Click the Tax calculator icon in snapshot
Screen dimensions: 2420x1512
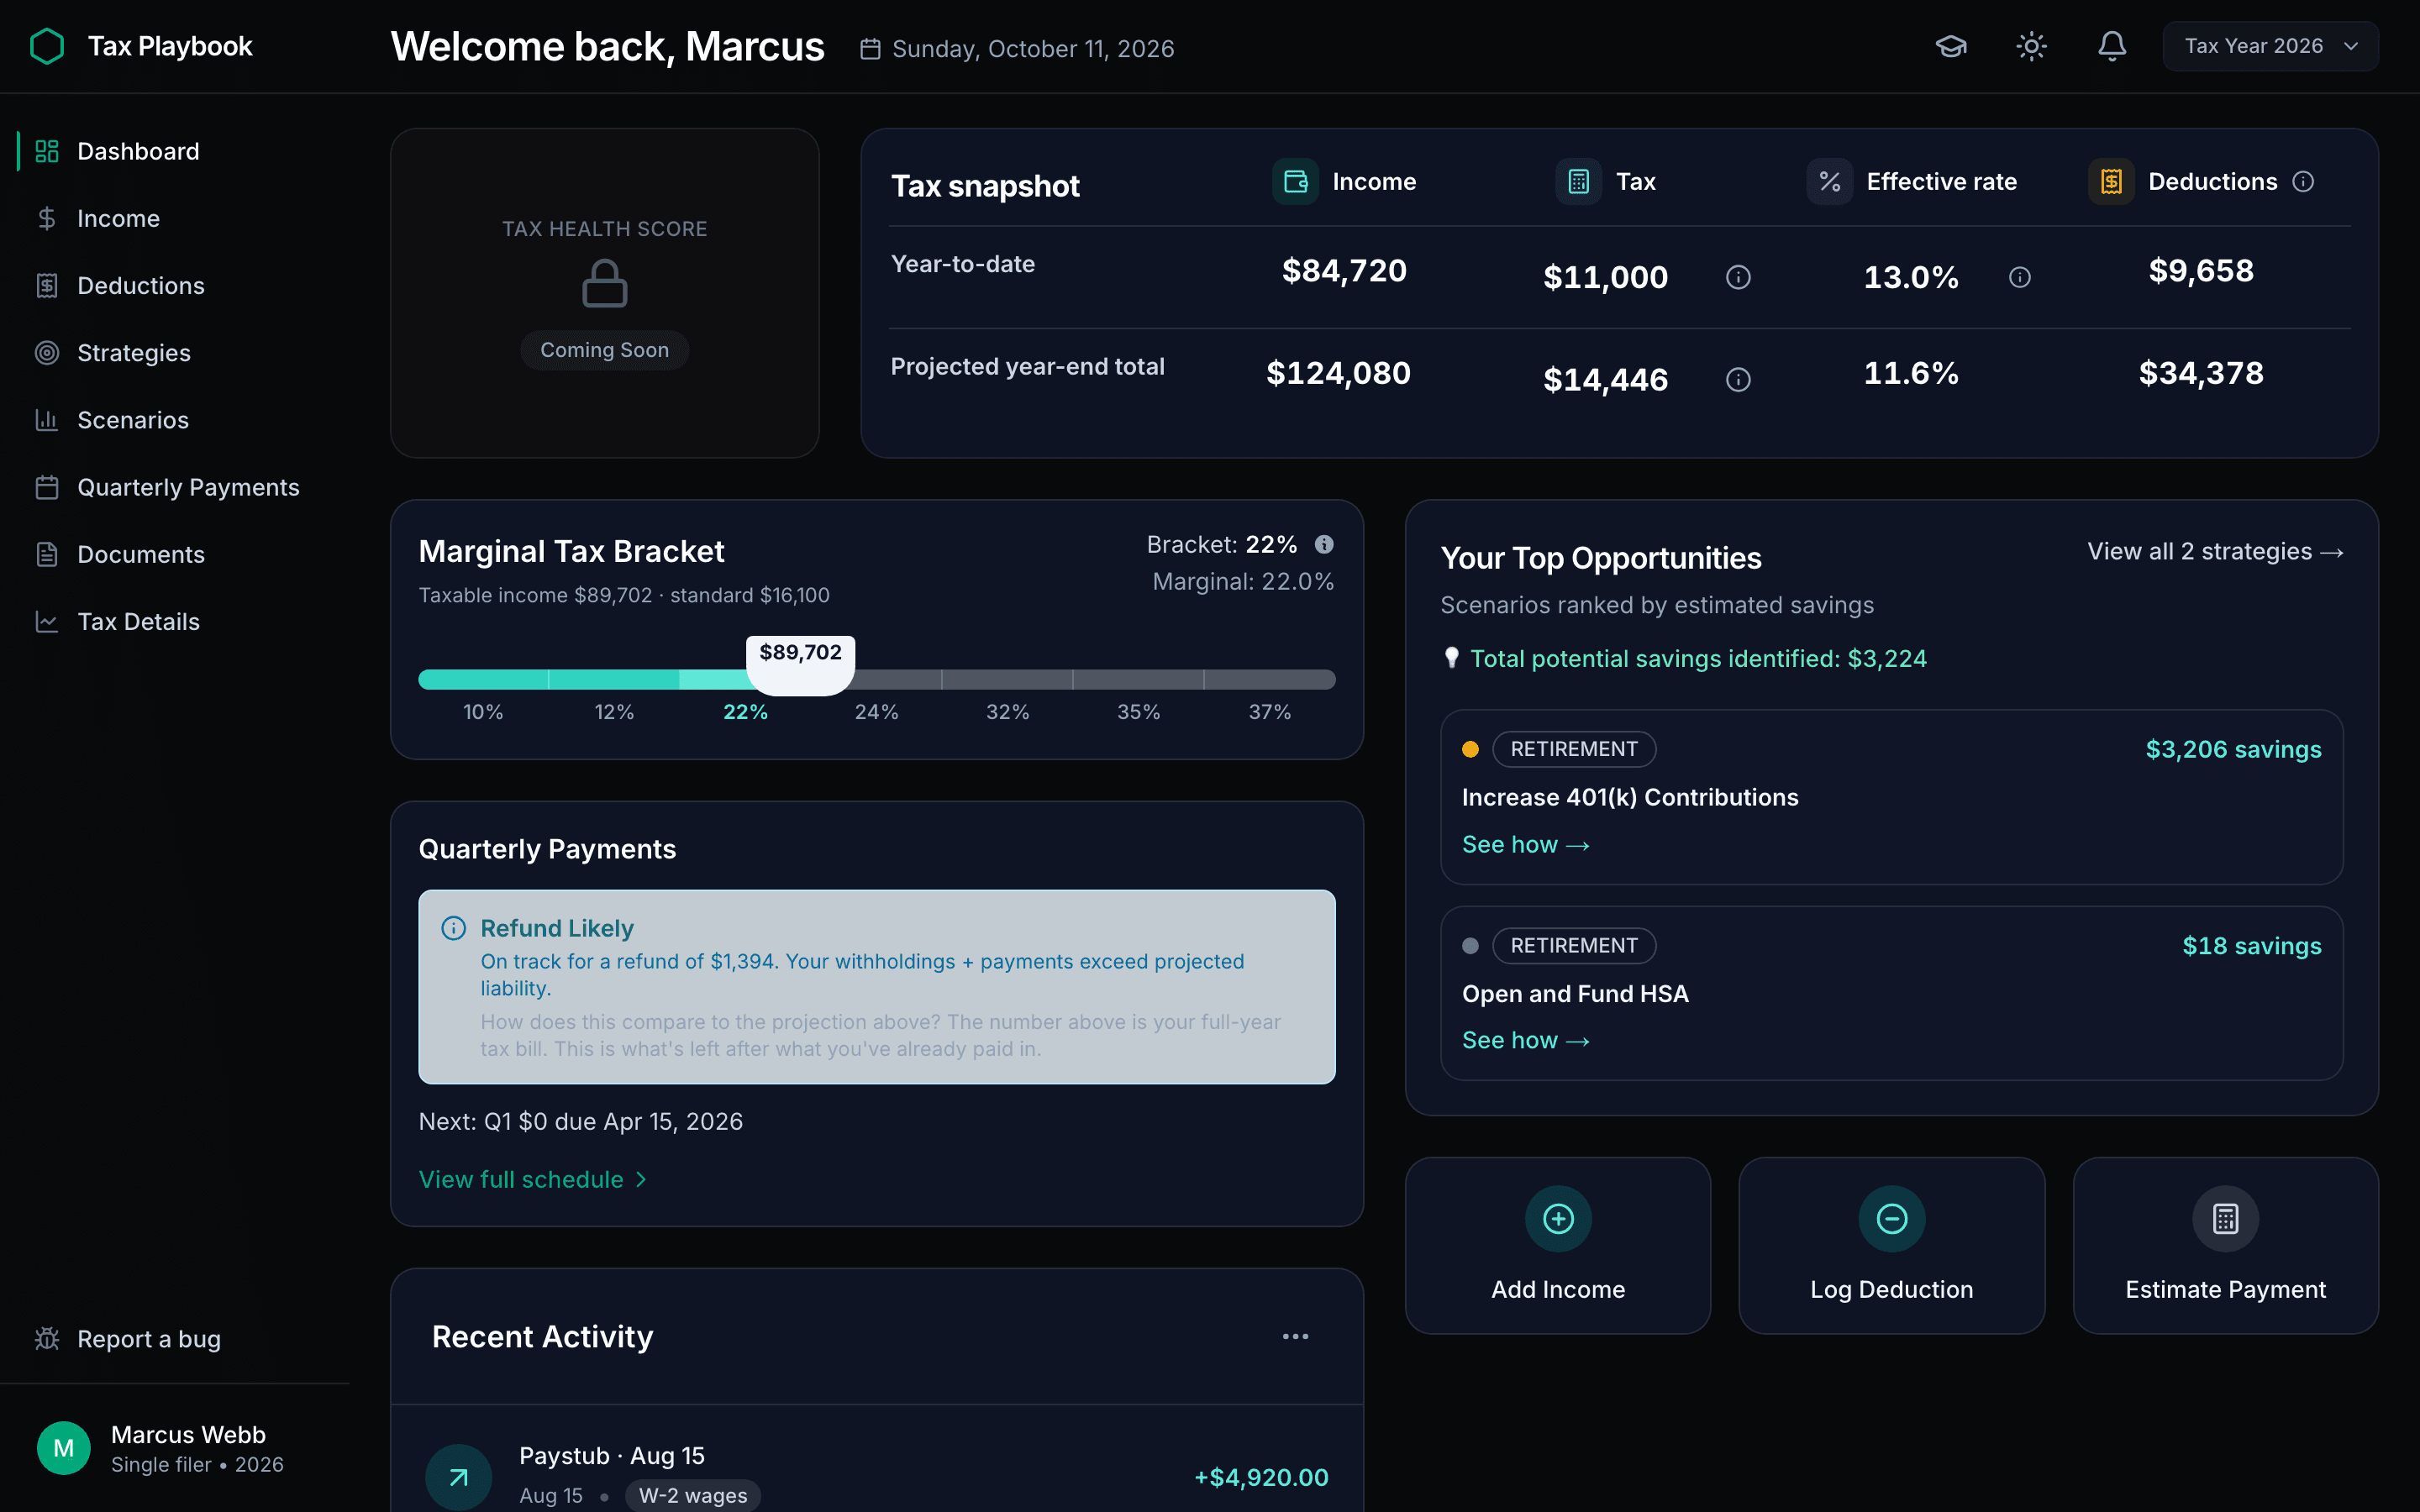(x=1578, y=181)
